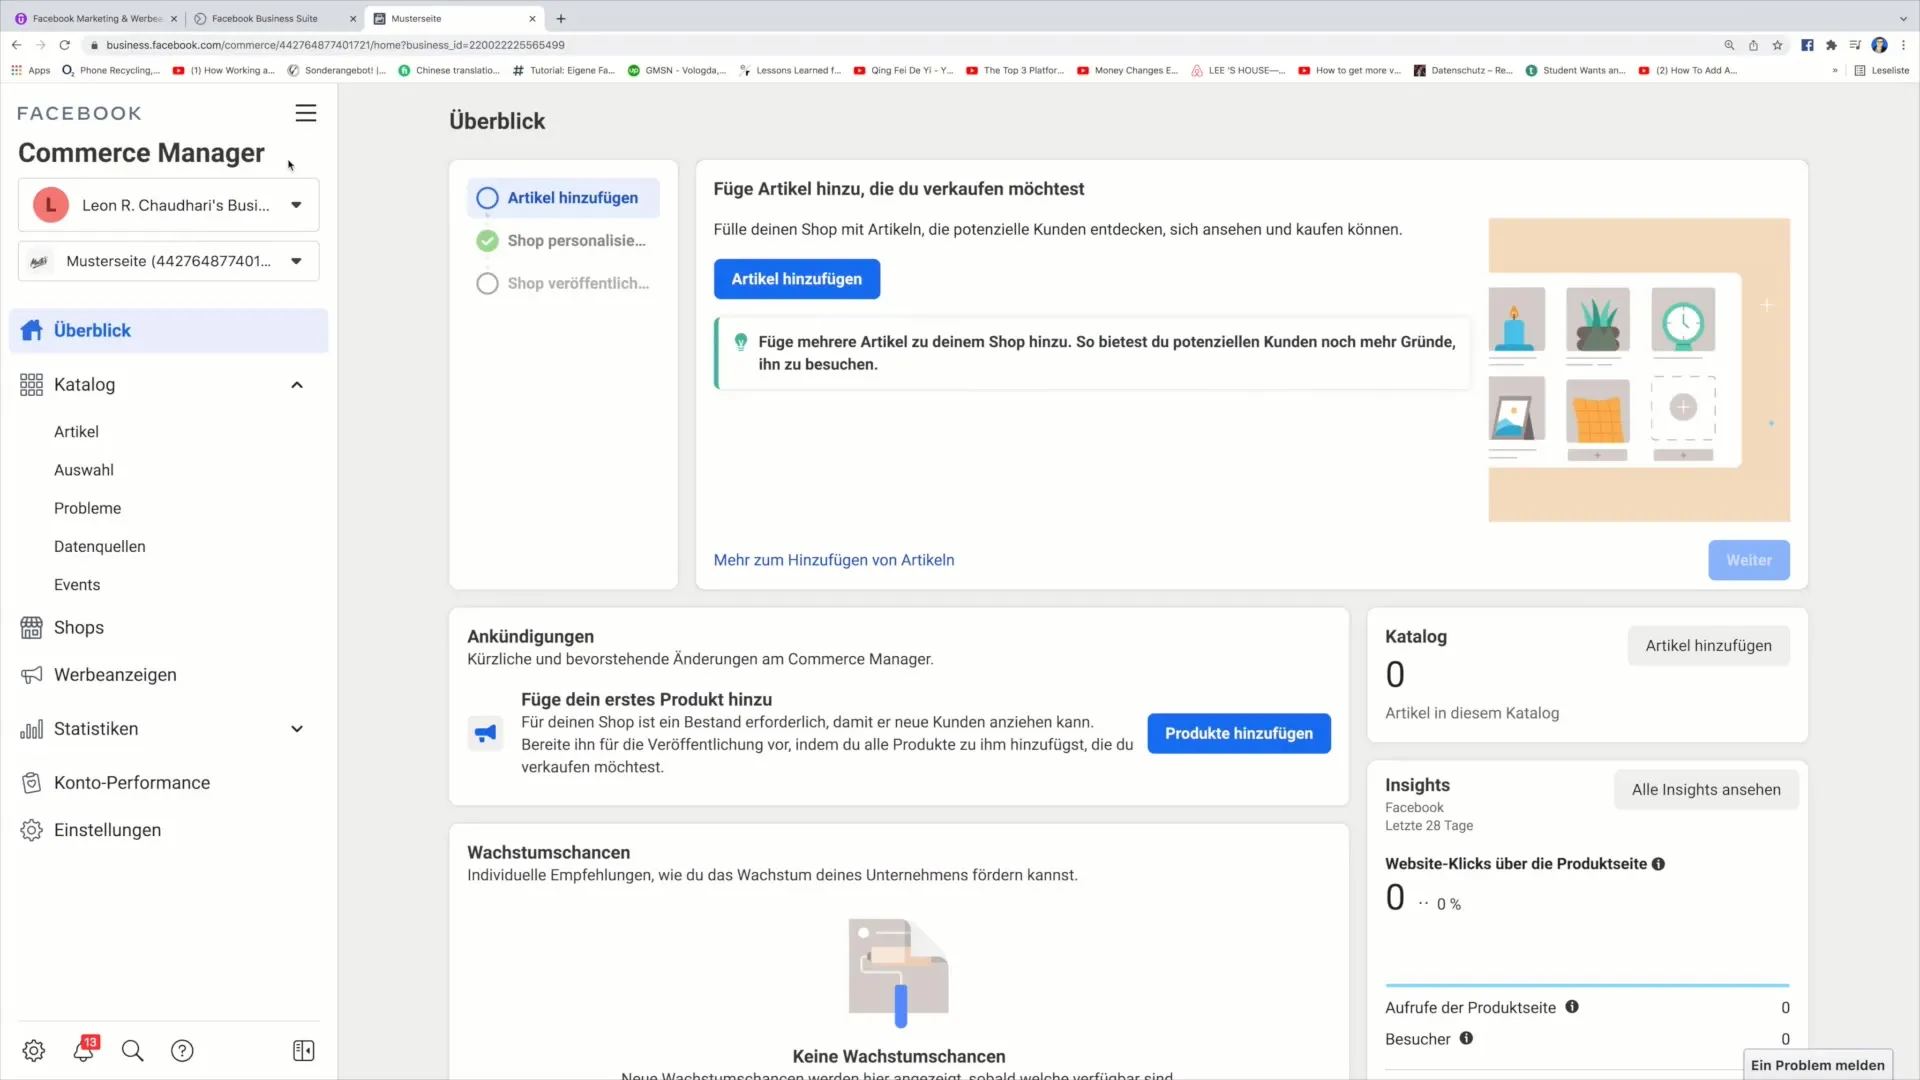Screen dimensions: 1920x1080
Task: Open Auswahl in Katalog menu
Action: pos(84,470)
